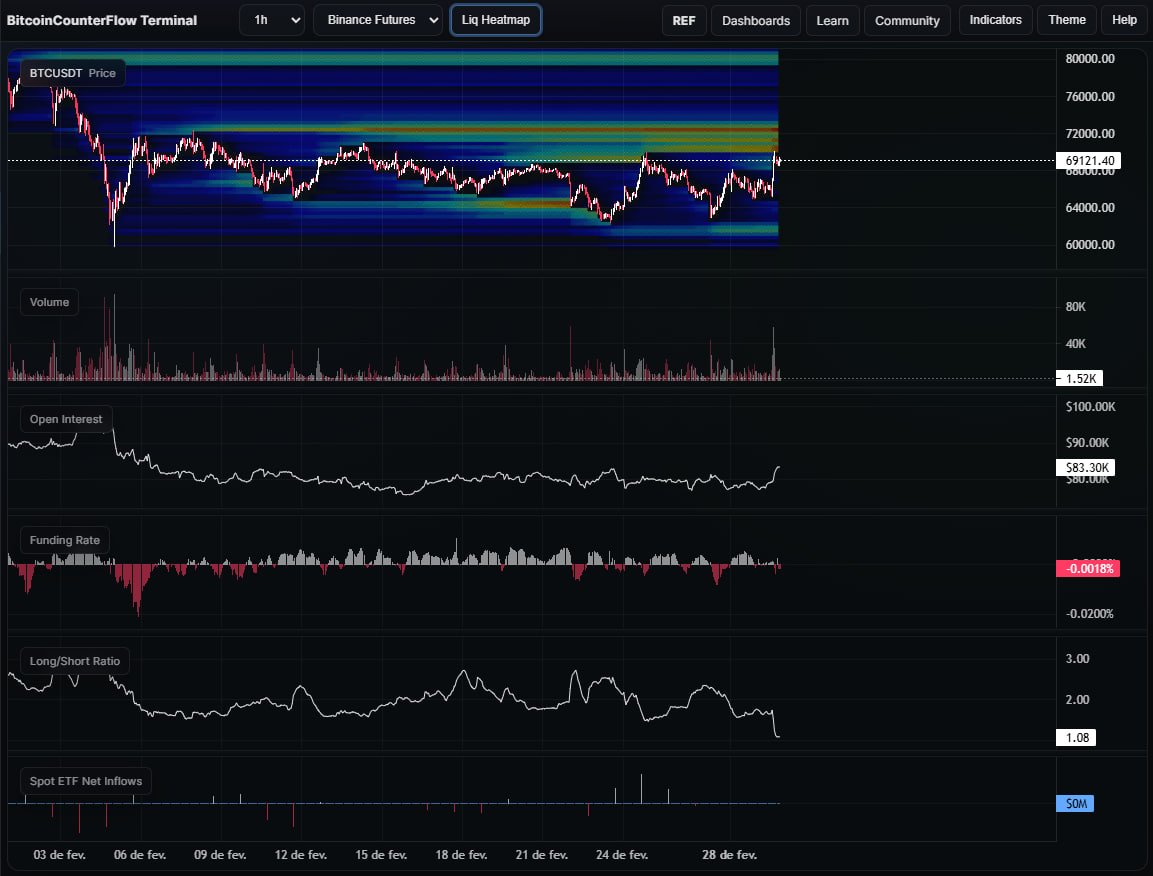
Task: Open the Dashboards menu
Action: point(755,19)
